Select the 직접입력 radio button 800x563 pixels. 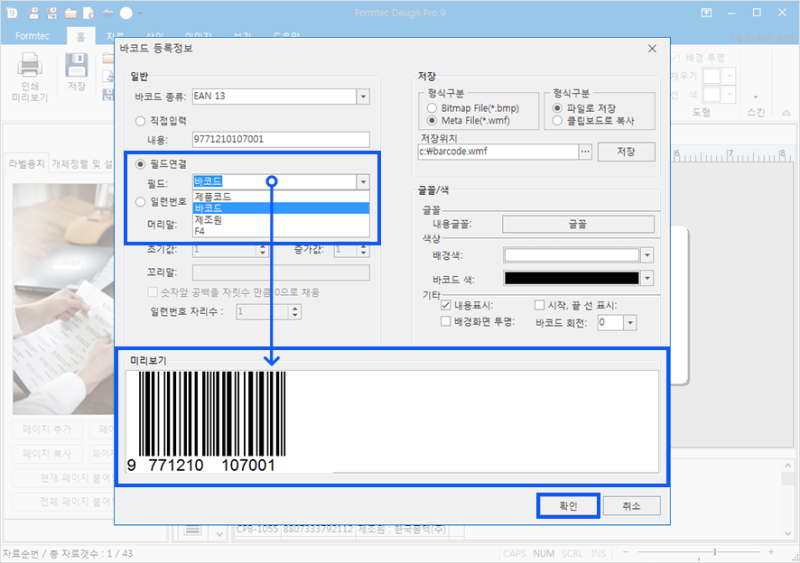140,121
